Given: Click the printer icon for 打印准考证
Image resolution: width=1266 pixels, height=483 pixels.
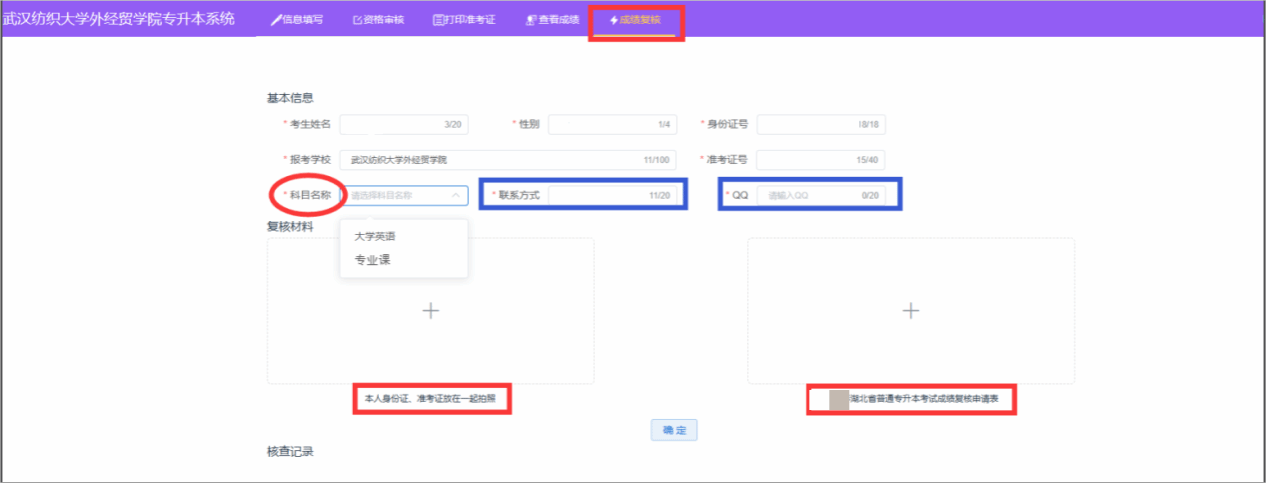Looking at the screenshot, I should point(439,20).
